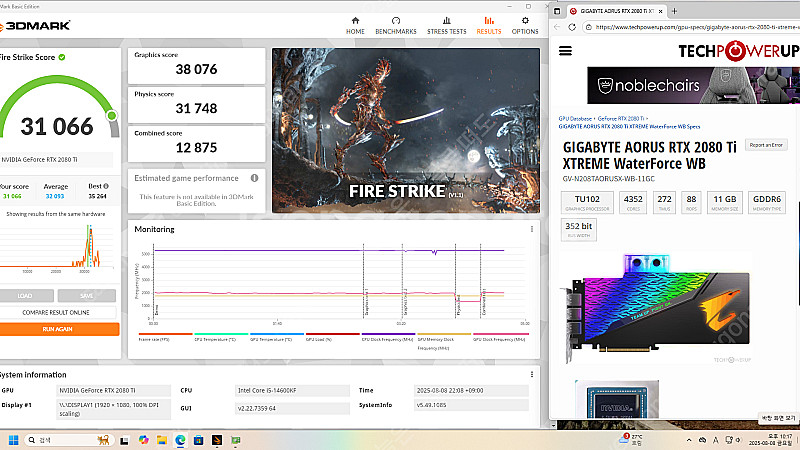Image resolution: width=800 pixels, height=450 pixels.
Task: Switch to Stress Tests in 3DMark
Action: [446, 26]
